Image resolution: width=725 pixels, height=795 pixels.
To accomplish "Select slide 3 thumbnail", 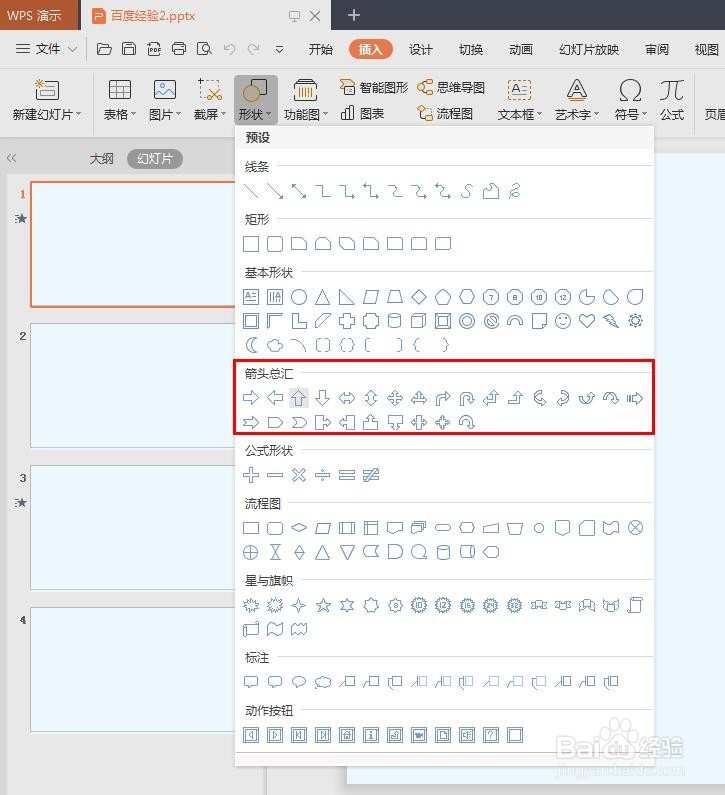I will point(133,527).
